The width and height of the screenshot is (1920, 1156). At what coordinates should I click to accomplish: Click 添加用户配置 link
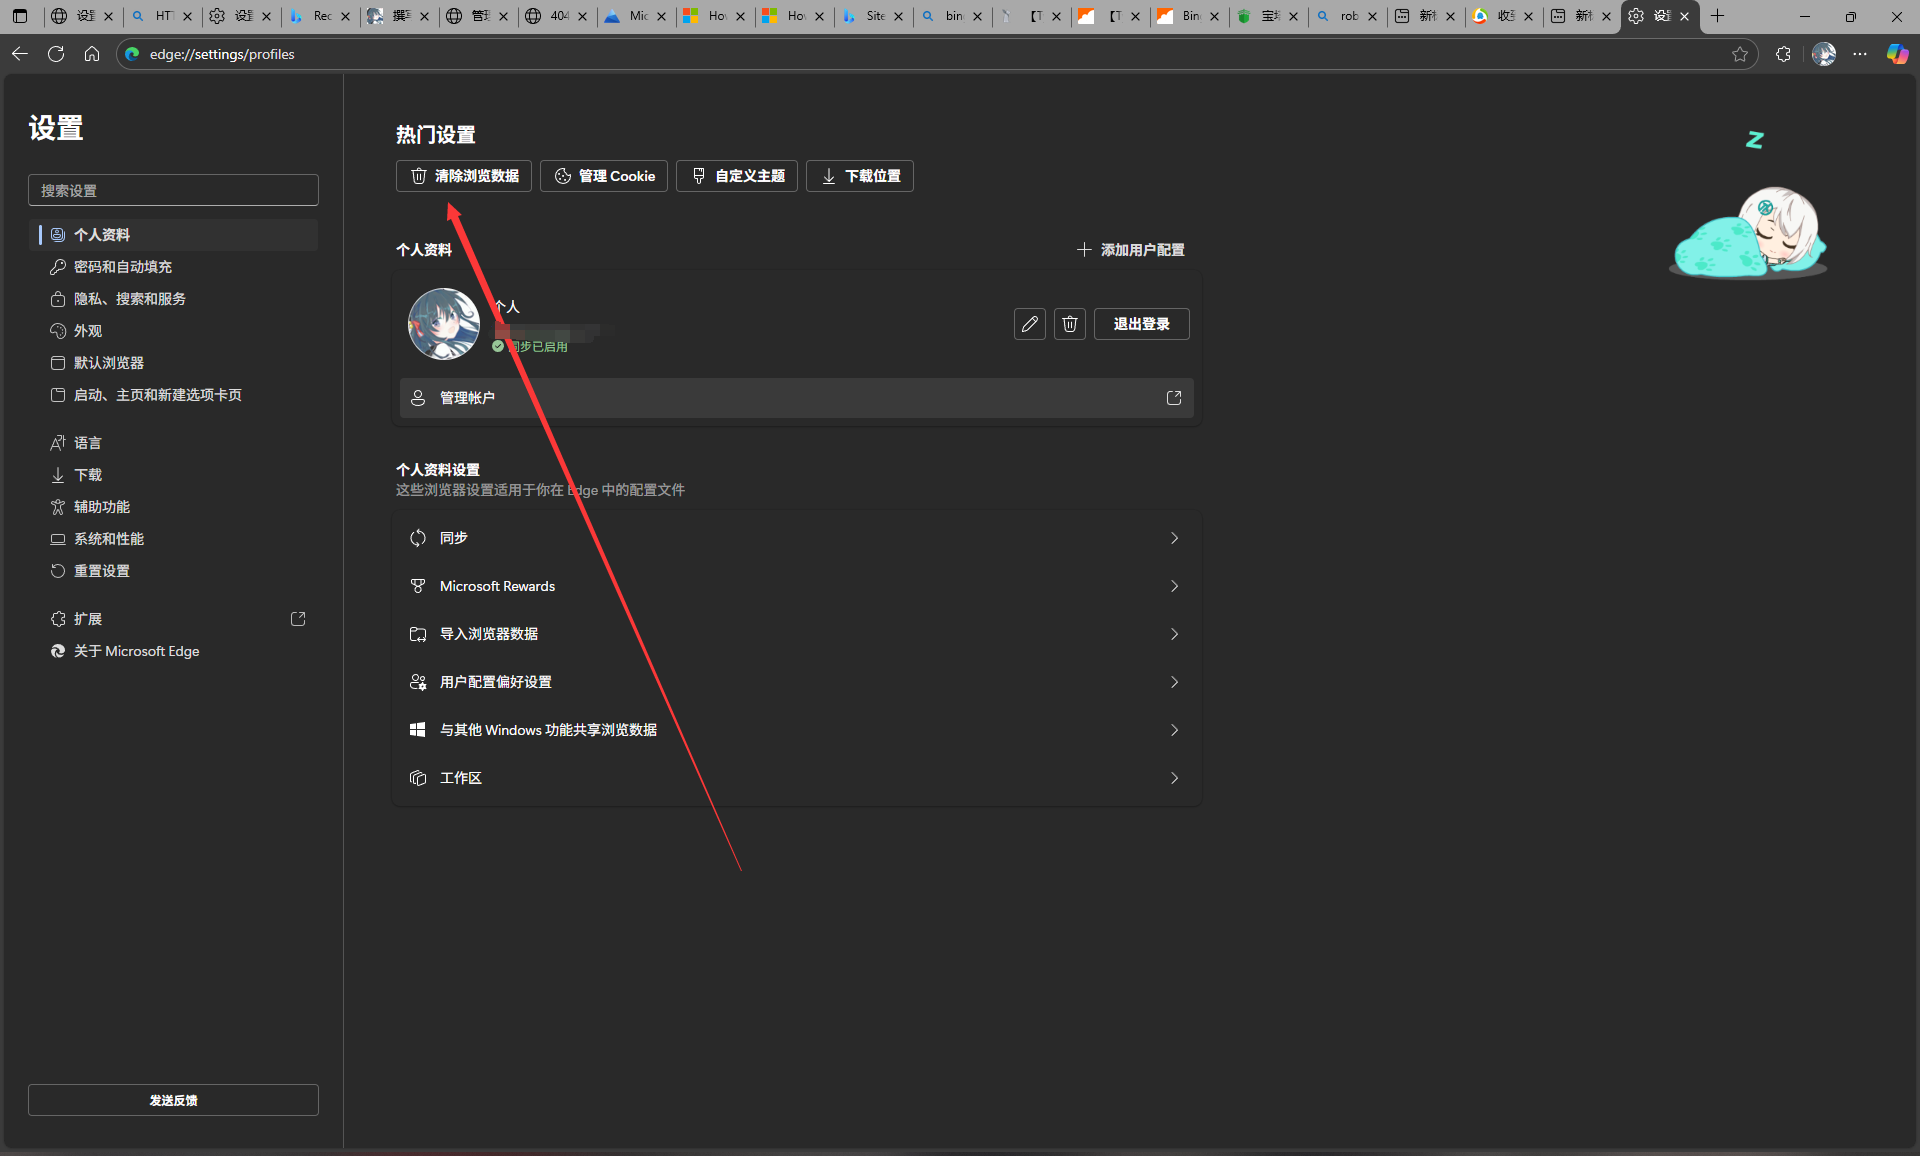tap(1131, 250)
